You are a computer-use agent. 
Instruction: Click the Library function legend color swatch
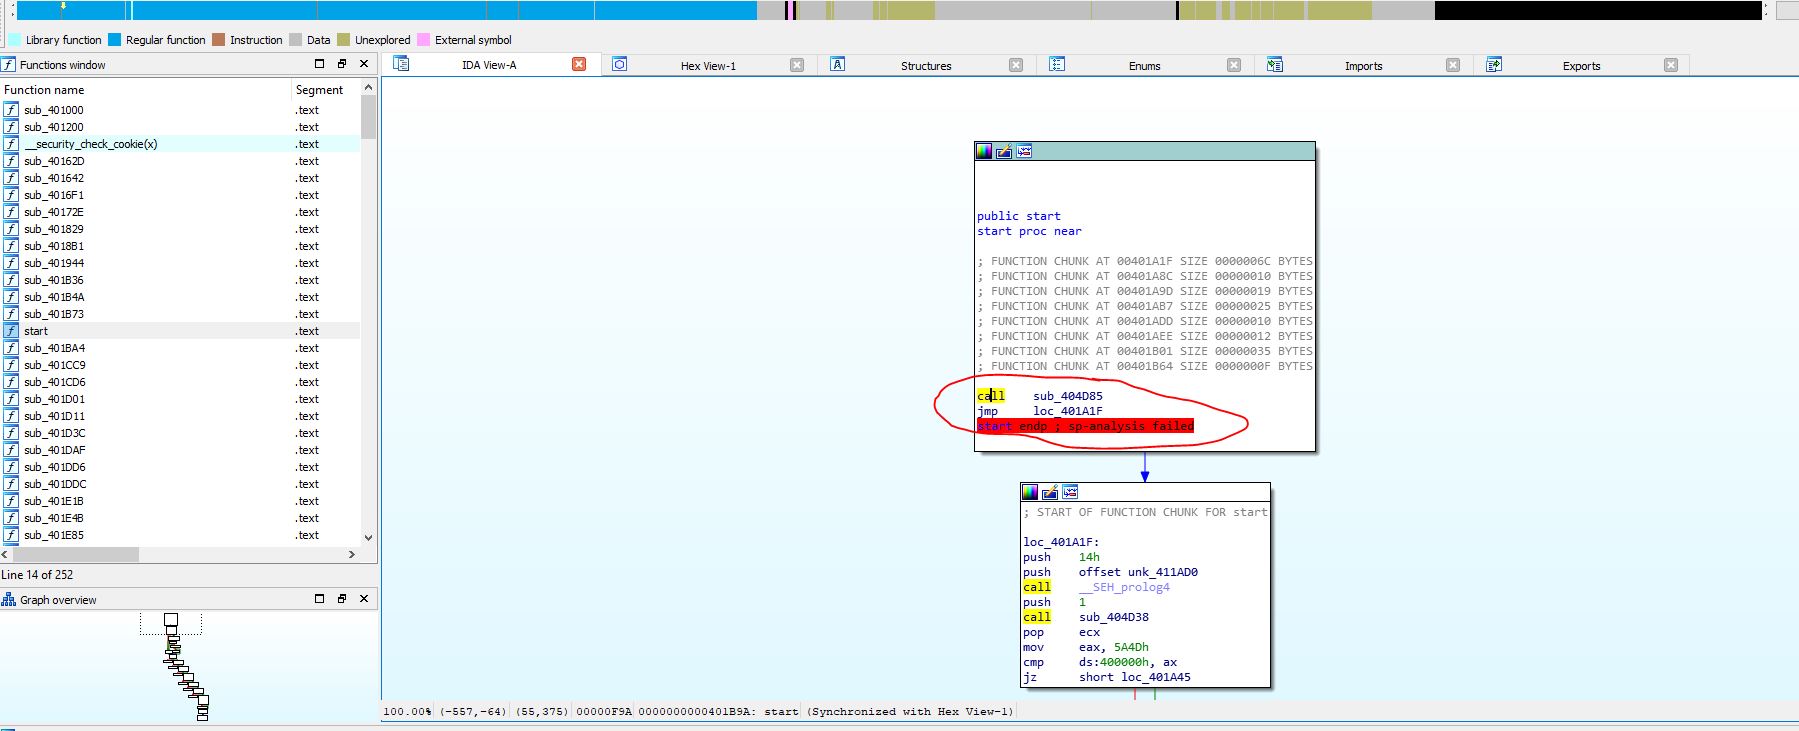(x=14, y=40)
